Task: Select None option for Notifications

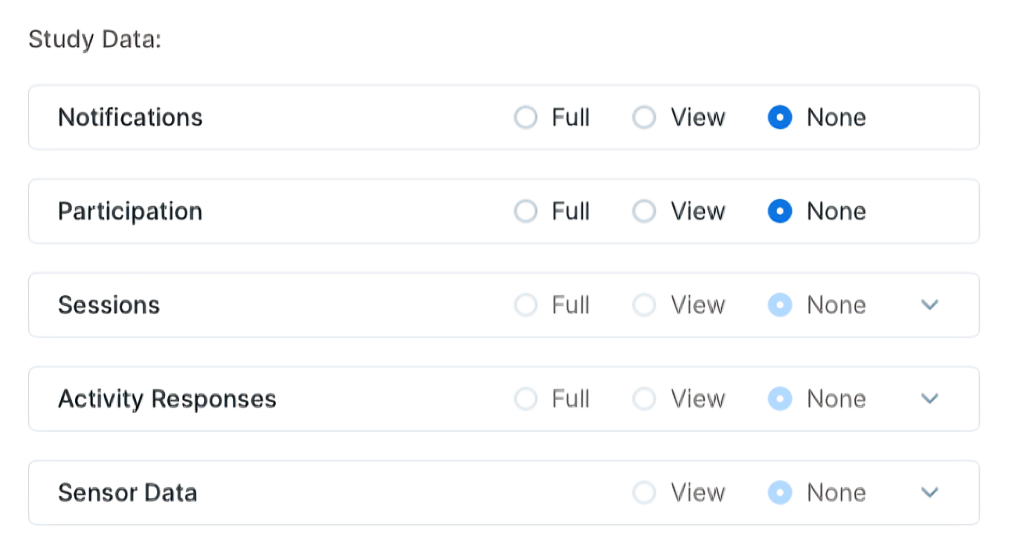Action: (x=780, y=118)
